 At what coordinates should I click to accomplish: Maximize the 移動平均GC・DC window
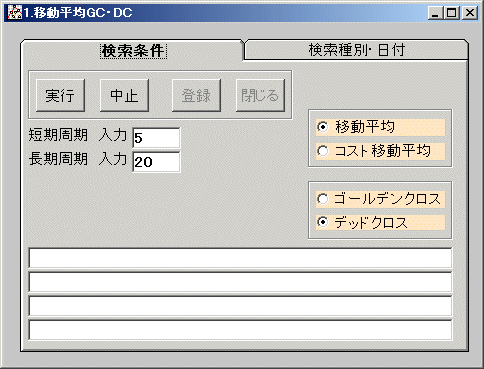coord(452,13)
